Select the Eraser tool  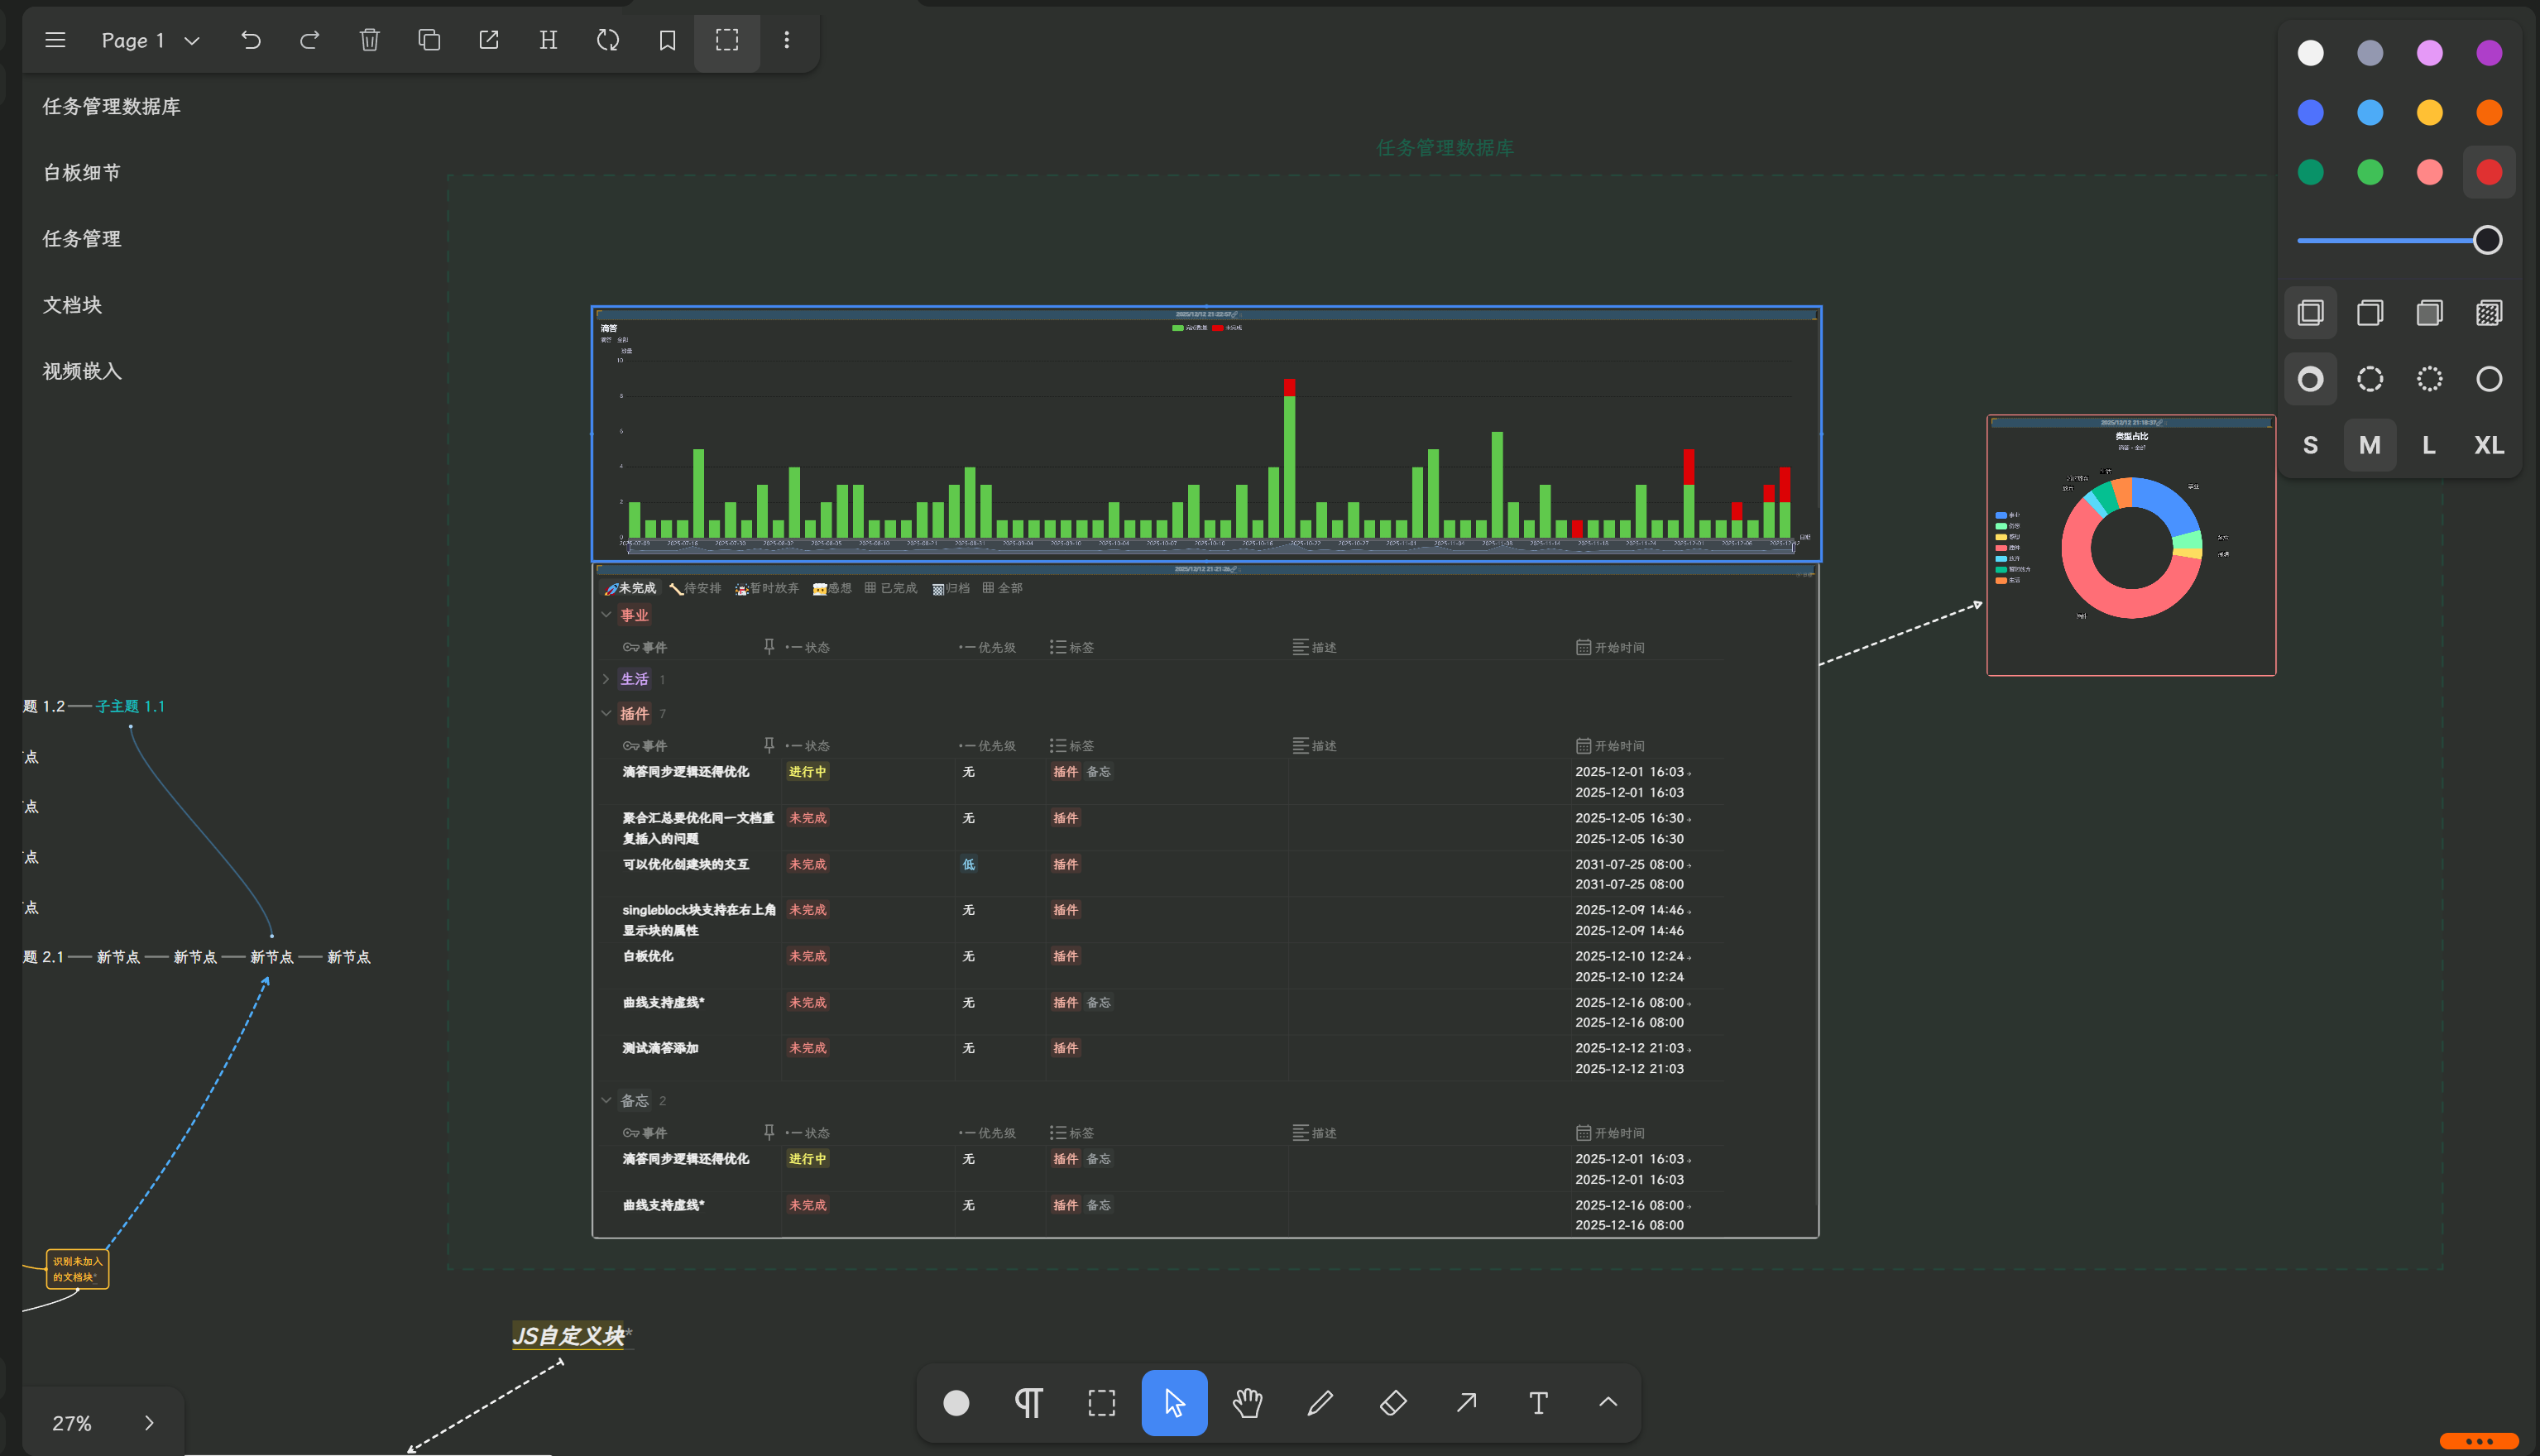(1393, 1403)
